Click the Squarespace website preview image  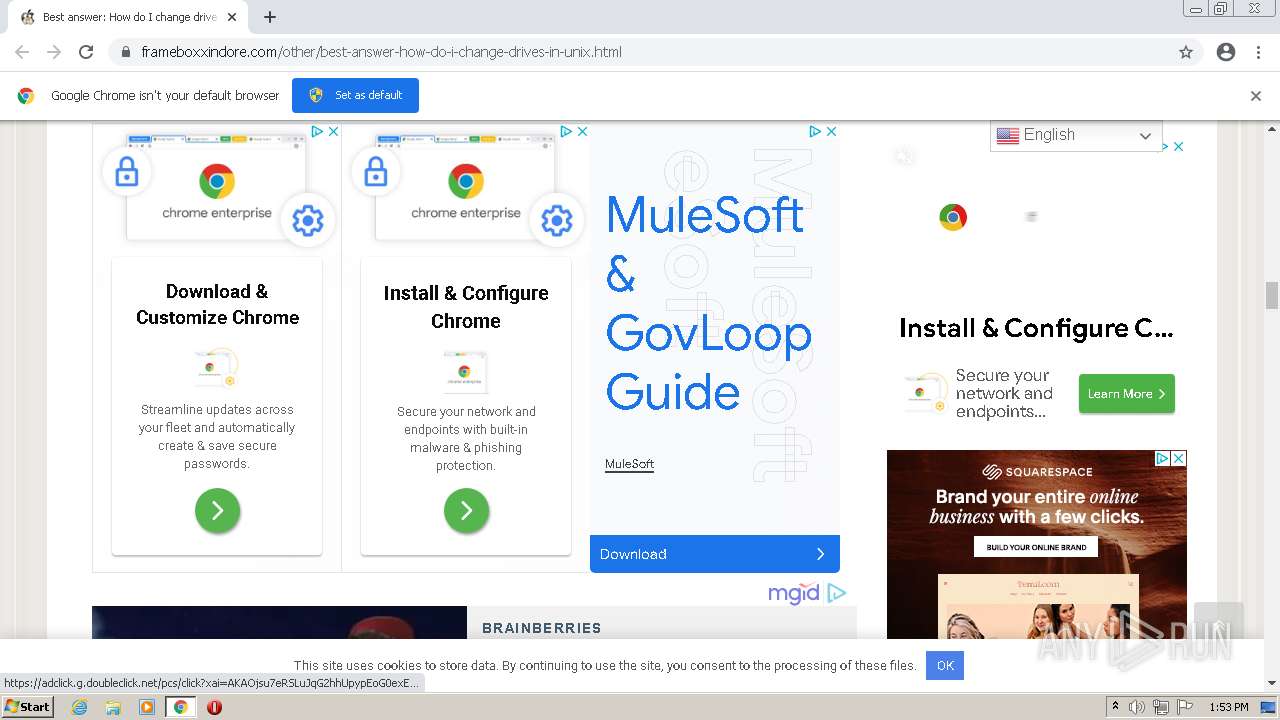pyautogui.click(x=1037, y=607)
